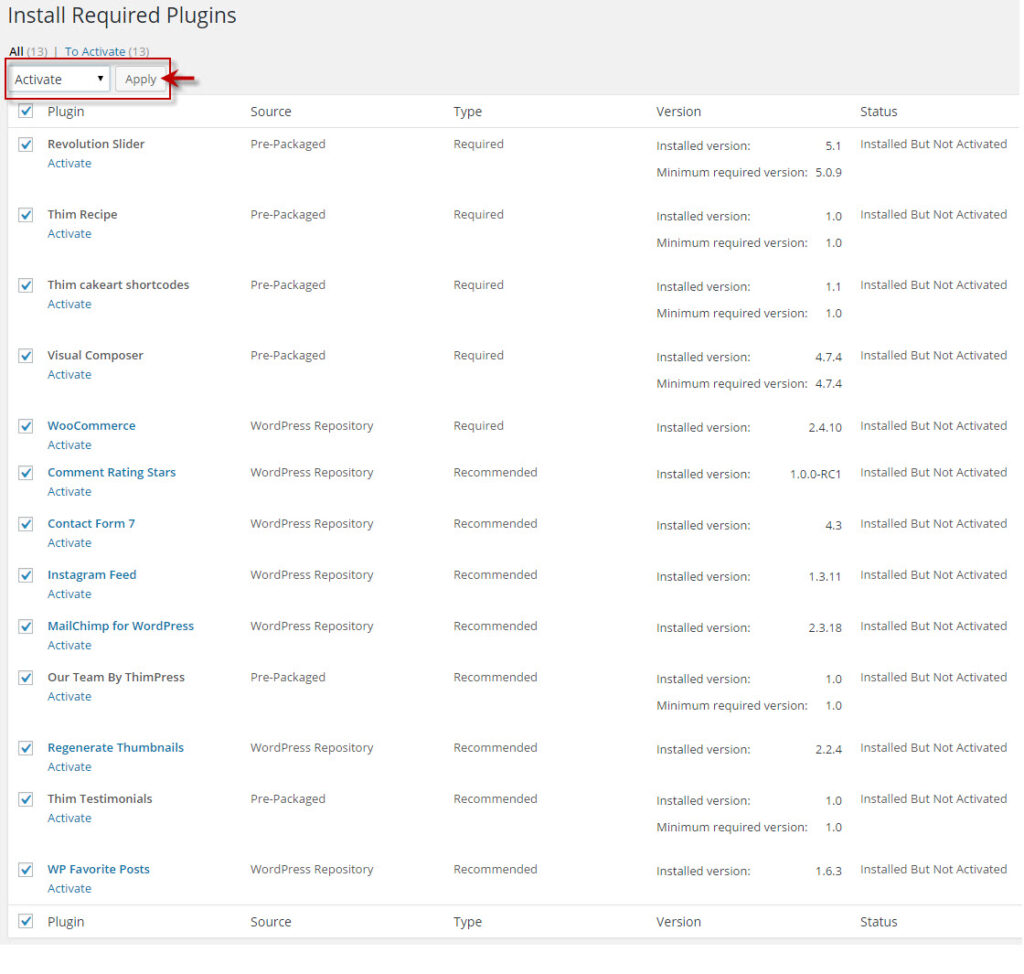Click minimum required version 5.0.9 value
Viewport: 1024px width, 974px height.
(x=829, y=172)
